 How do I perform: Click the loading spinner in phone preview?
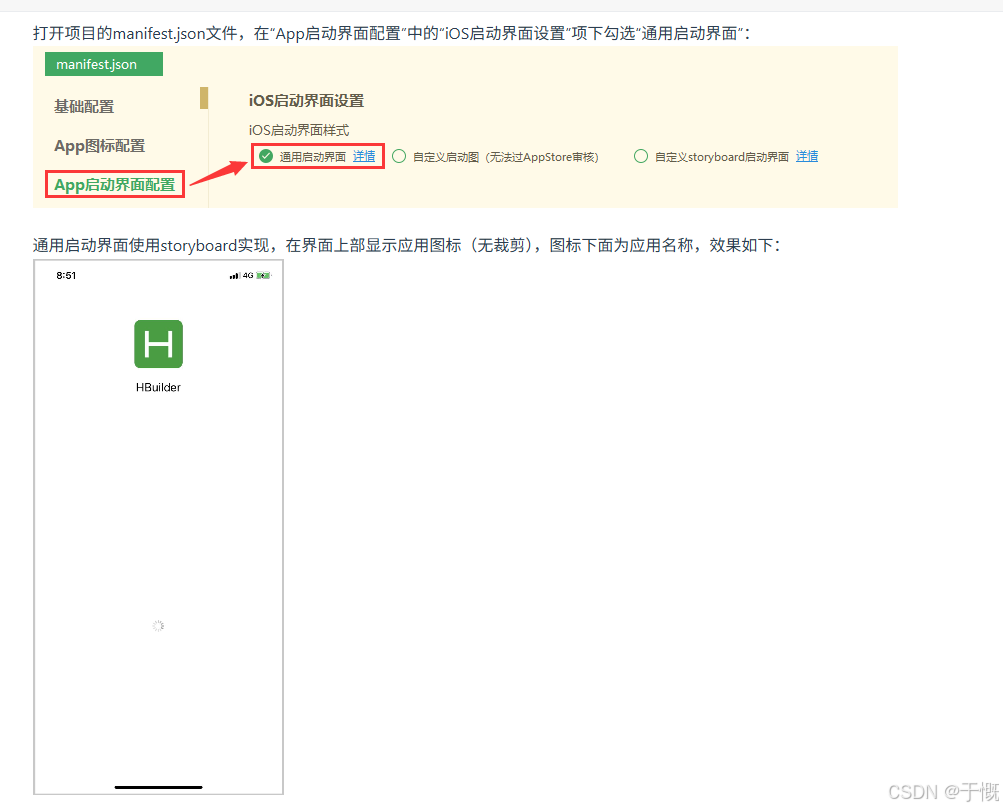158,626
